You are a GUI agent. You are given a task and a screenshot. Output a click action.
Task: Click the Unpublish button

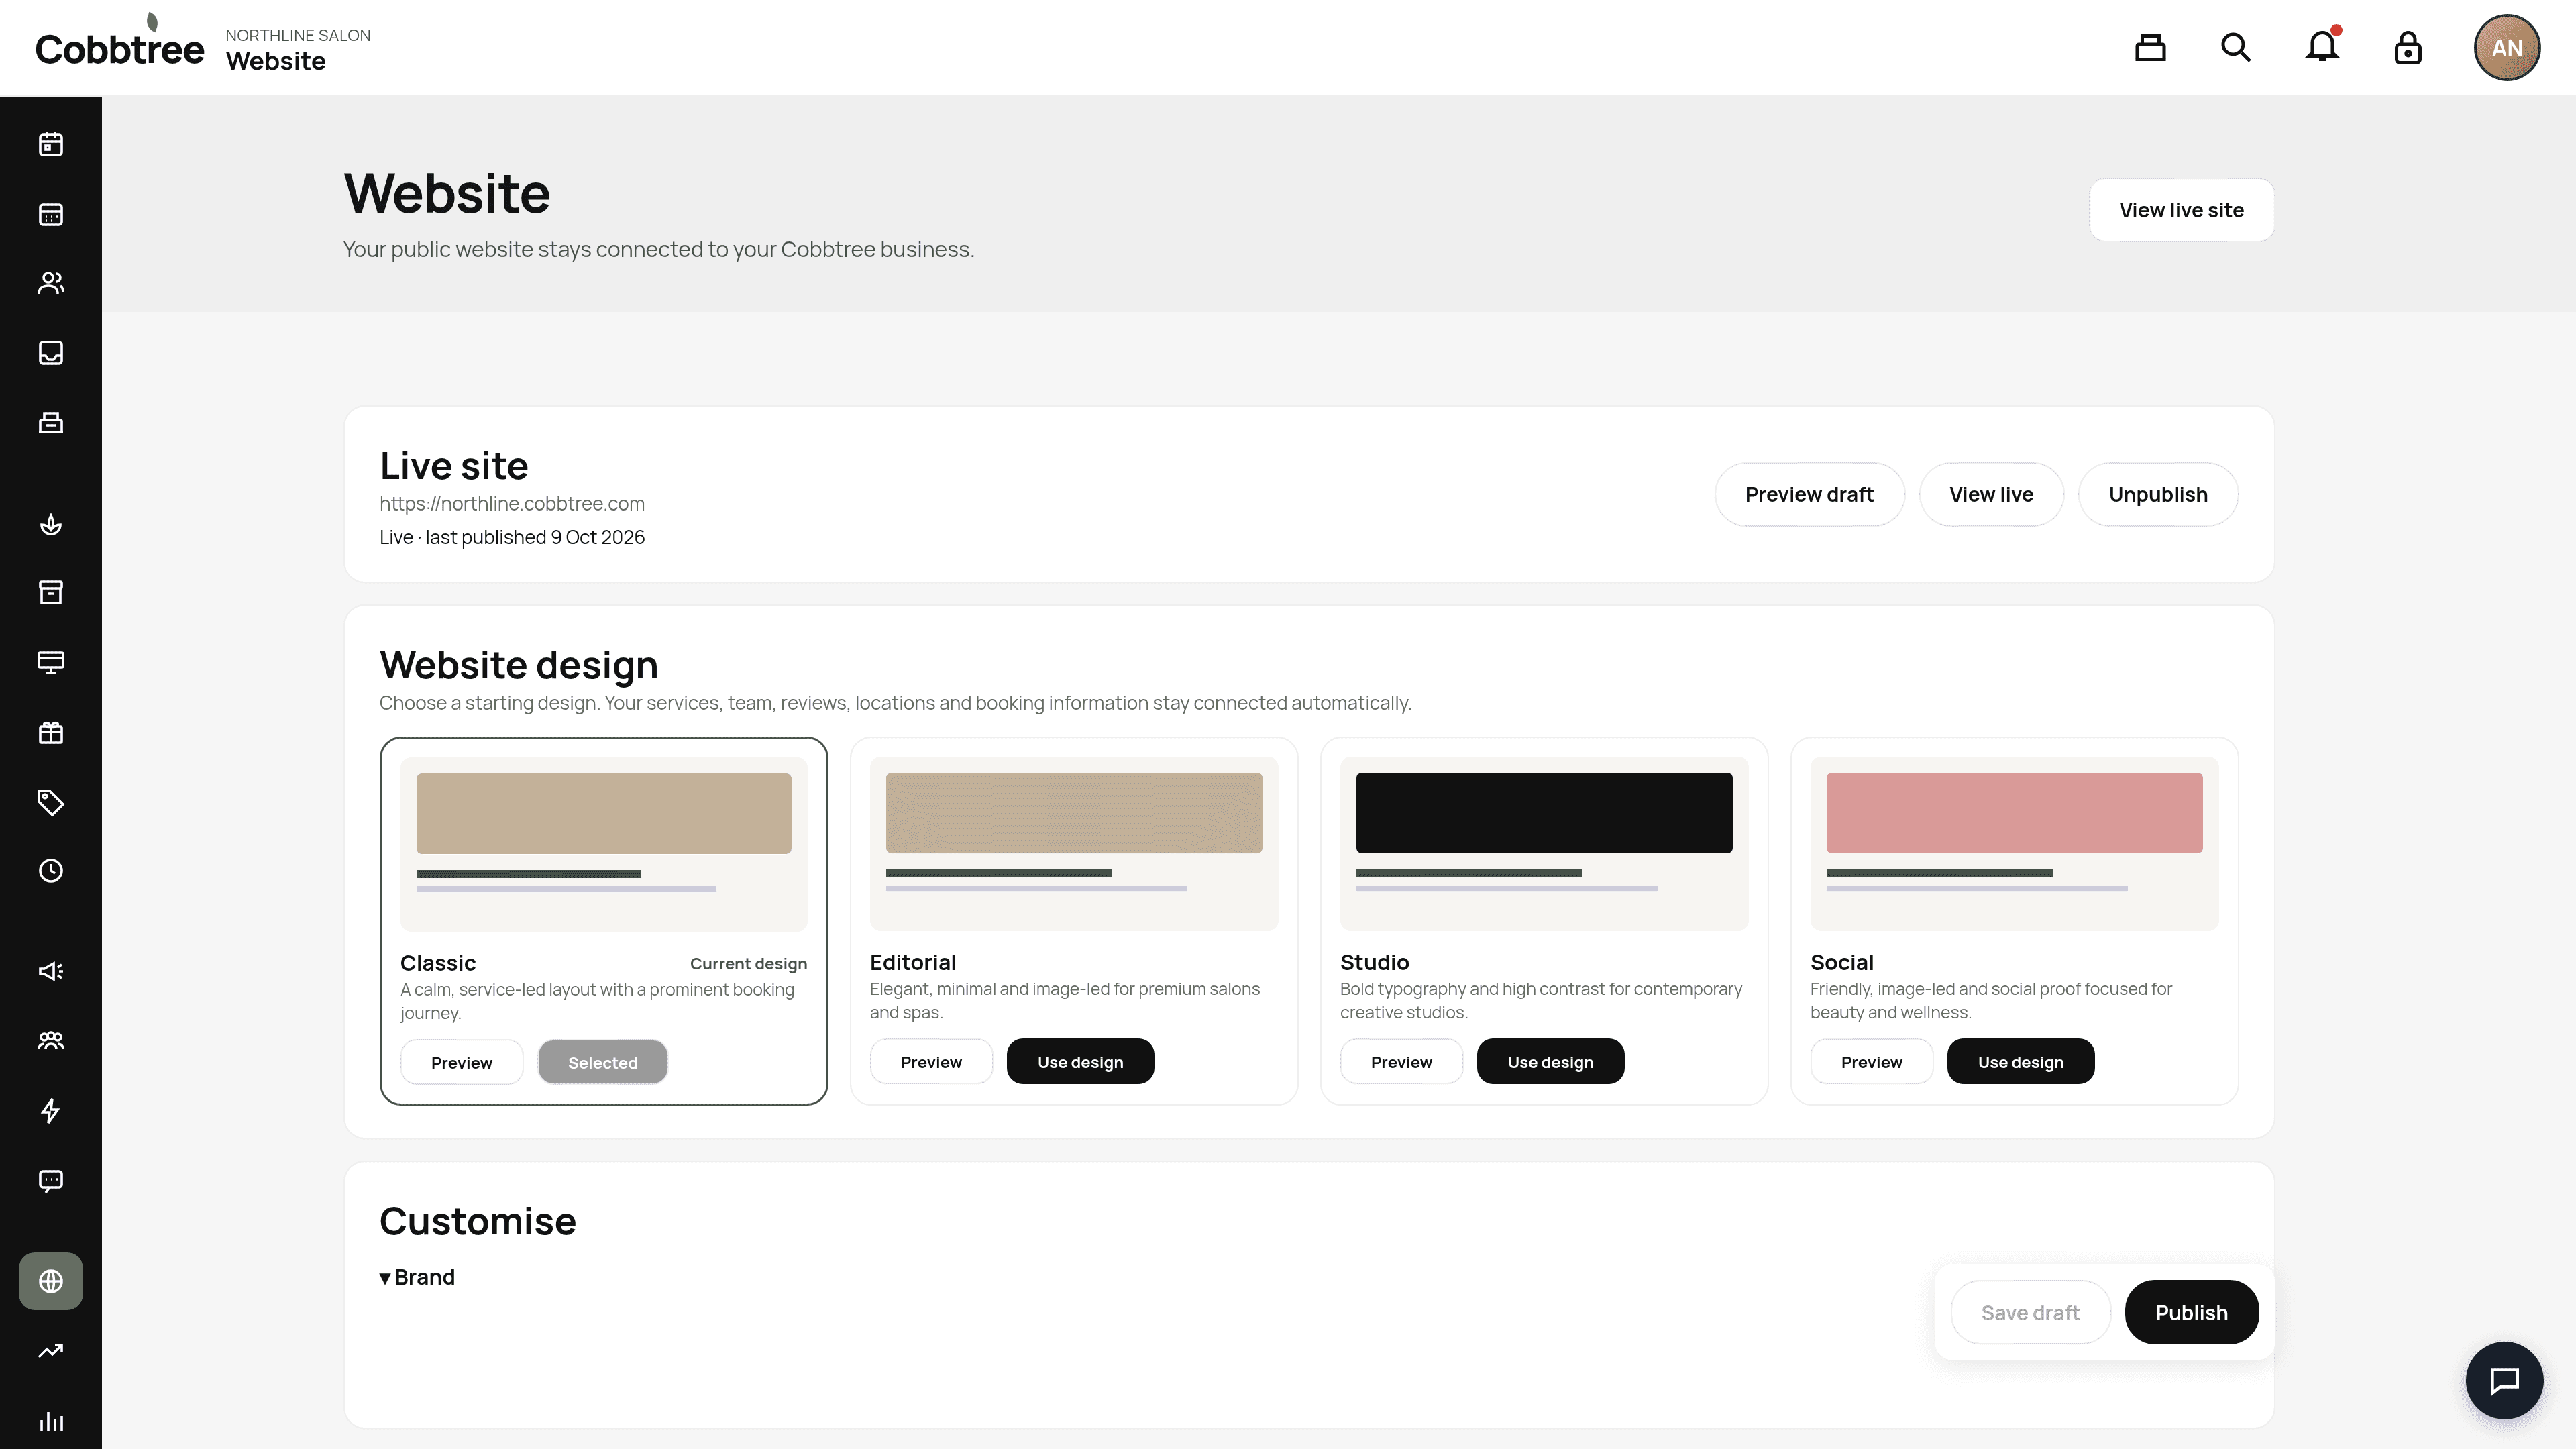pos(2158,494)
